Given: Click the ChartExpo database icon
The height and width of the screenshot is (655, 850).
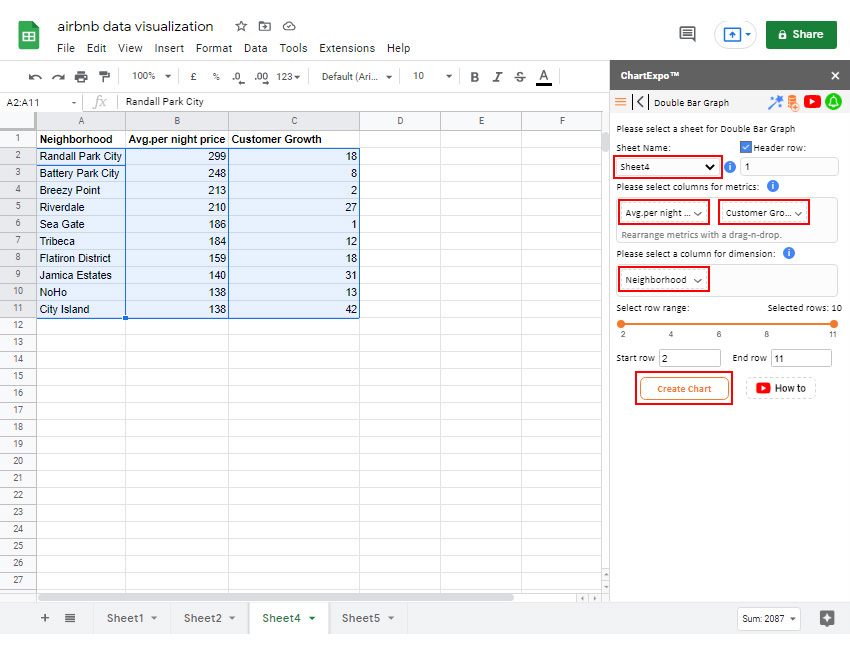Looking at the screenshot, I should [793, 102].
